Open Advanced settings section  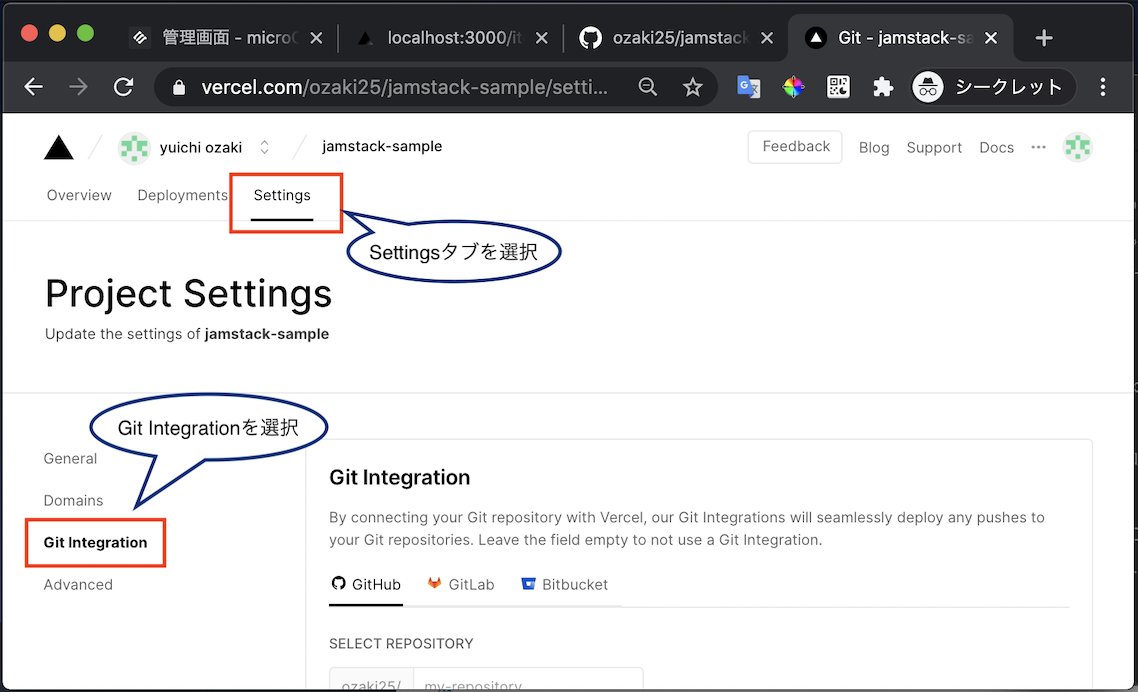pyautogui.click(x=78, y=585)
